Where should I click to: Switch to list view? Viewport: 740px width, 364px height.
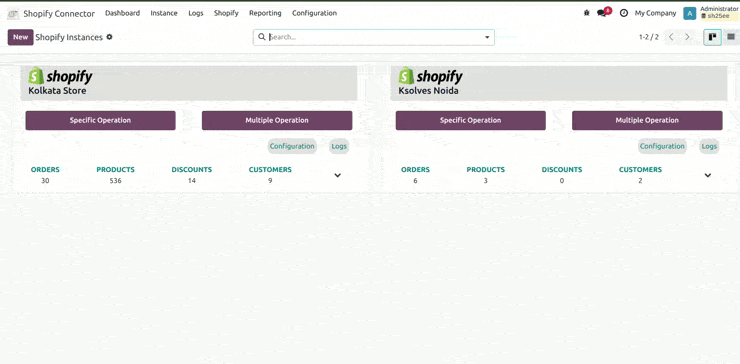point(731,37)
